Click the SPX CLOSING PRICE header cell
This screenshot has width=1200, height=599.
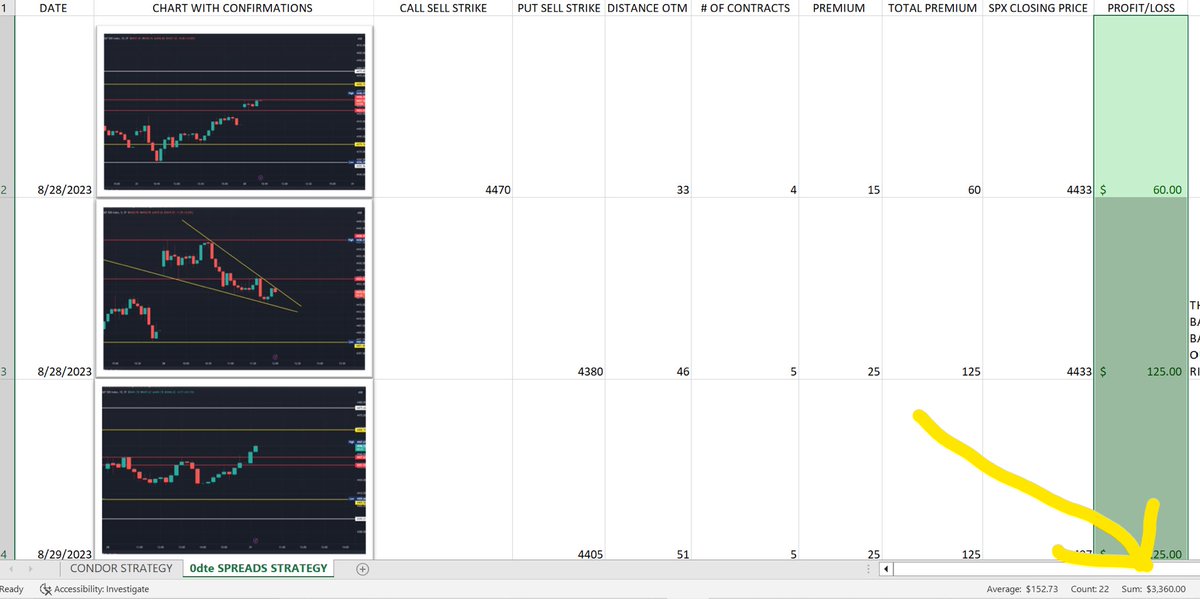click(x=1038, y=8)
